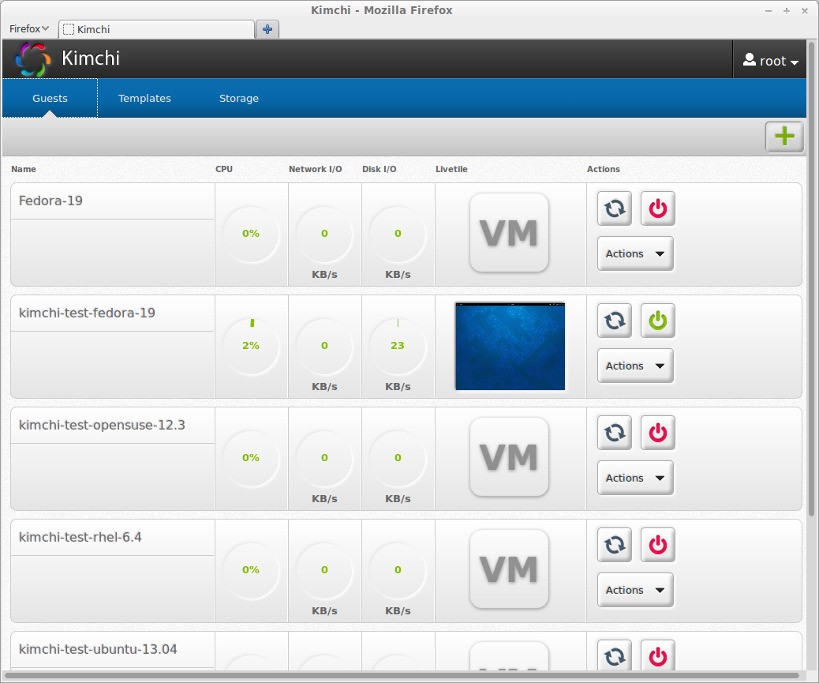819x683 pixels.
Task: Click the Kimchi title text in header
Action: coord(90,58)
